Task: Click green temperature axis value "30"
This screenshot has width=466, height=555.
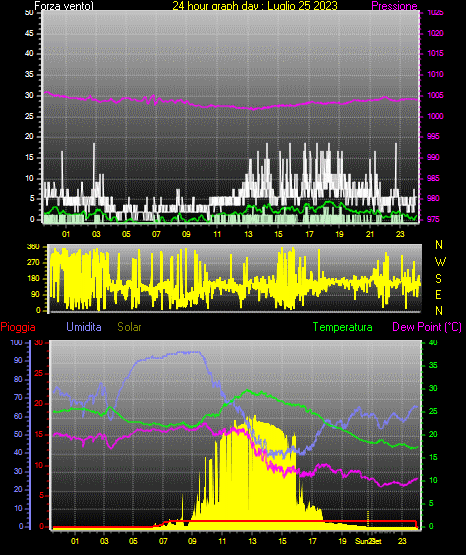Action: click(x=433, y=388)
